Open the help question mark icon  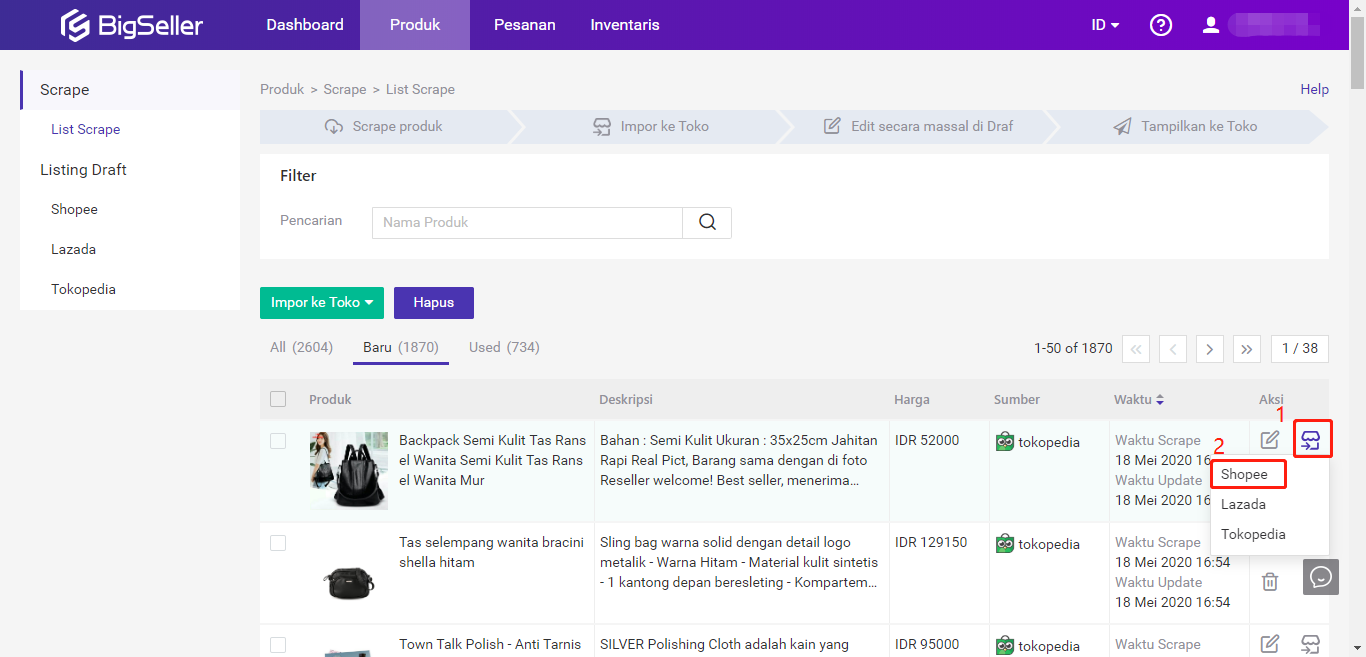tap(1161, 25)
